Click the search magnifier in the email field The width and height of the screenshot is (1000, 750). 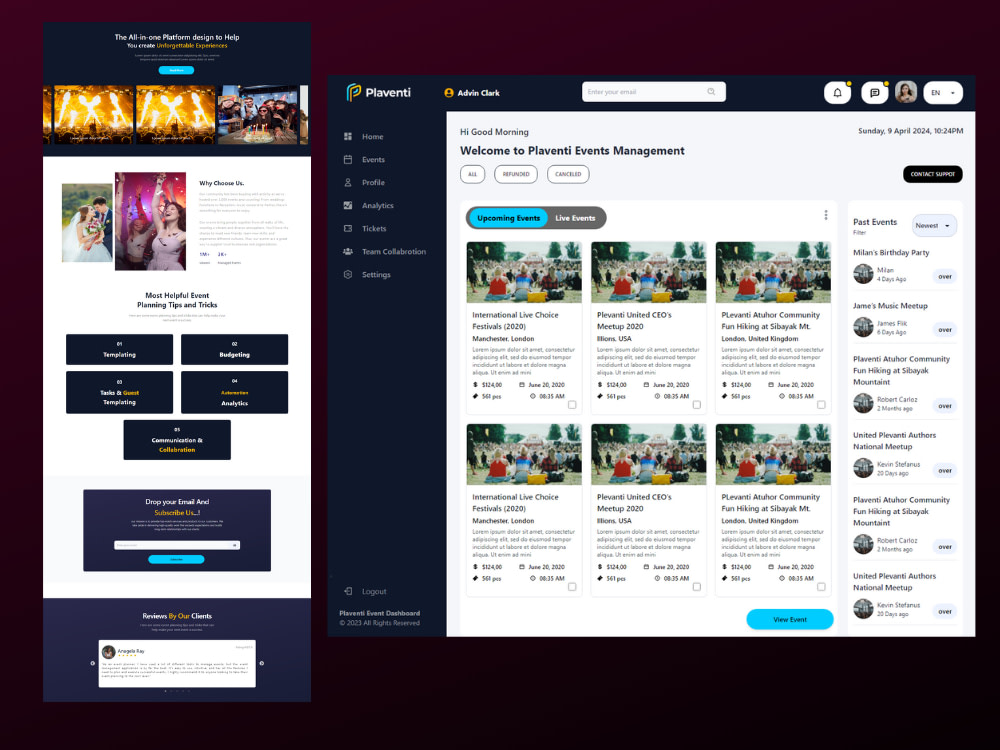711,92
